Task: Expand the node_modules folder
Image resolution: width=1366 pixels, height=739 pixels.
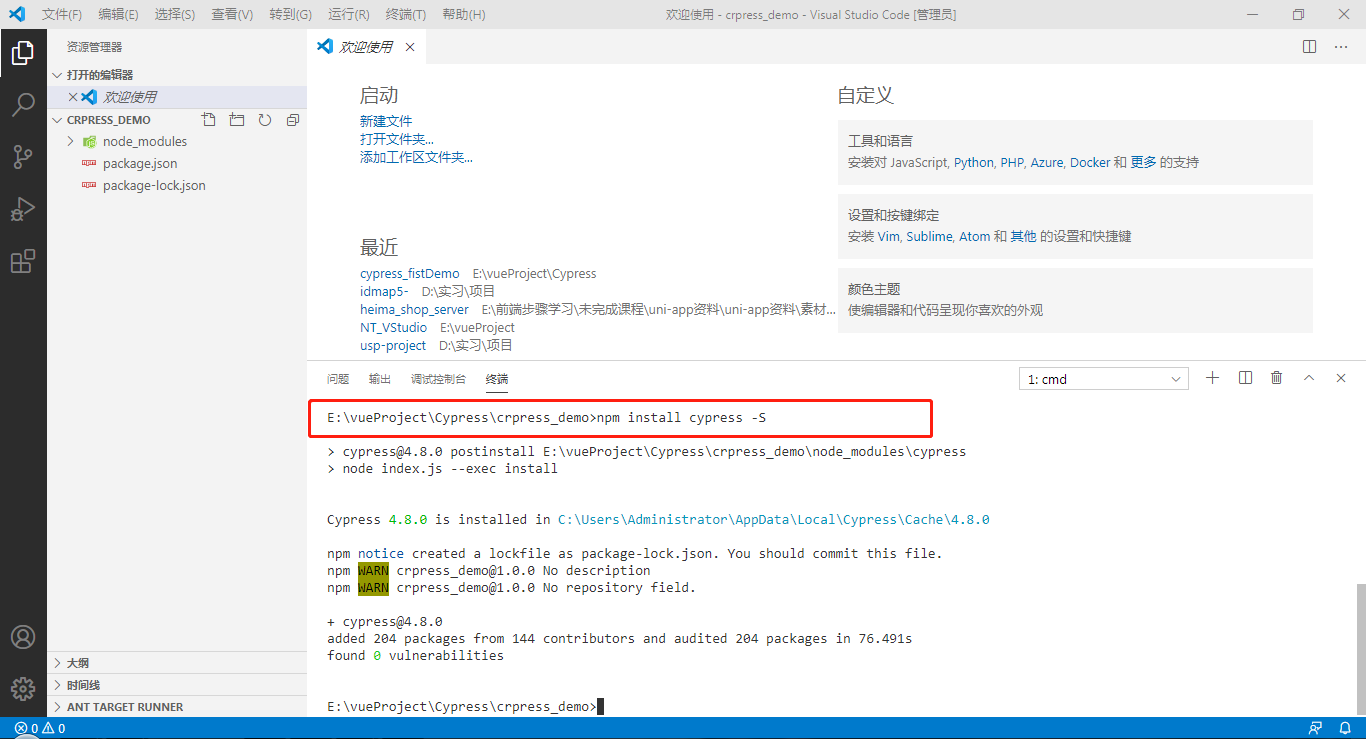Action: (x=71, y=141)
